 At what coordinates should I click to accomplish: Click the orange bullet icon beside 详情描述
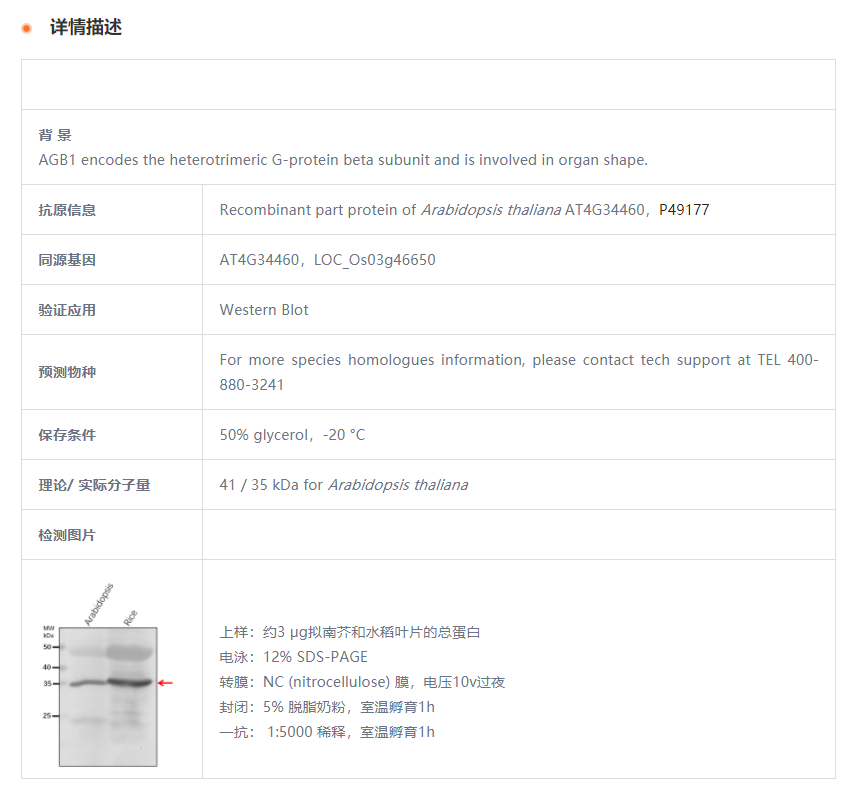[27, 28]
